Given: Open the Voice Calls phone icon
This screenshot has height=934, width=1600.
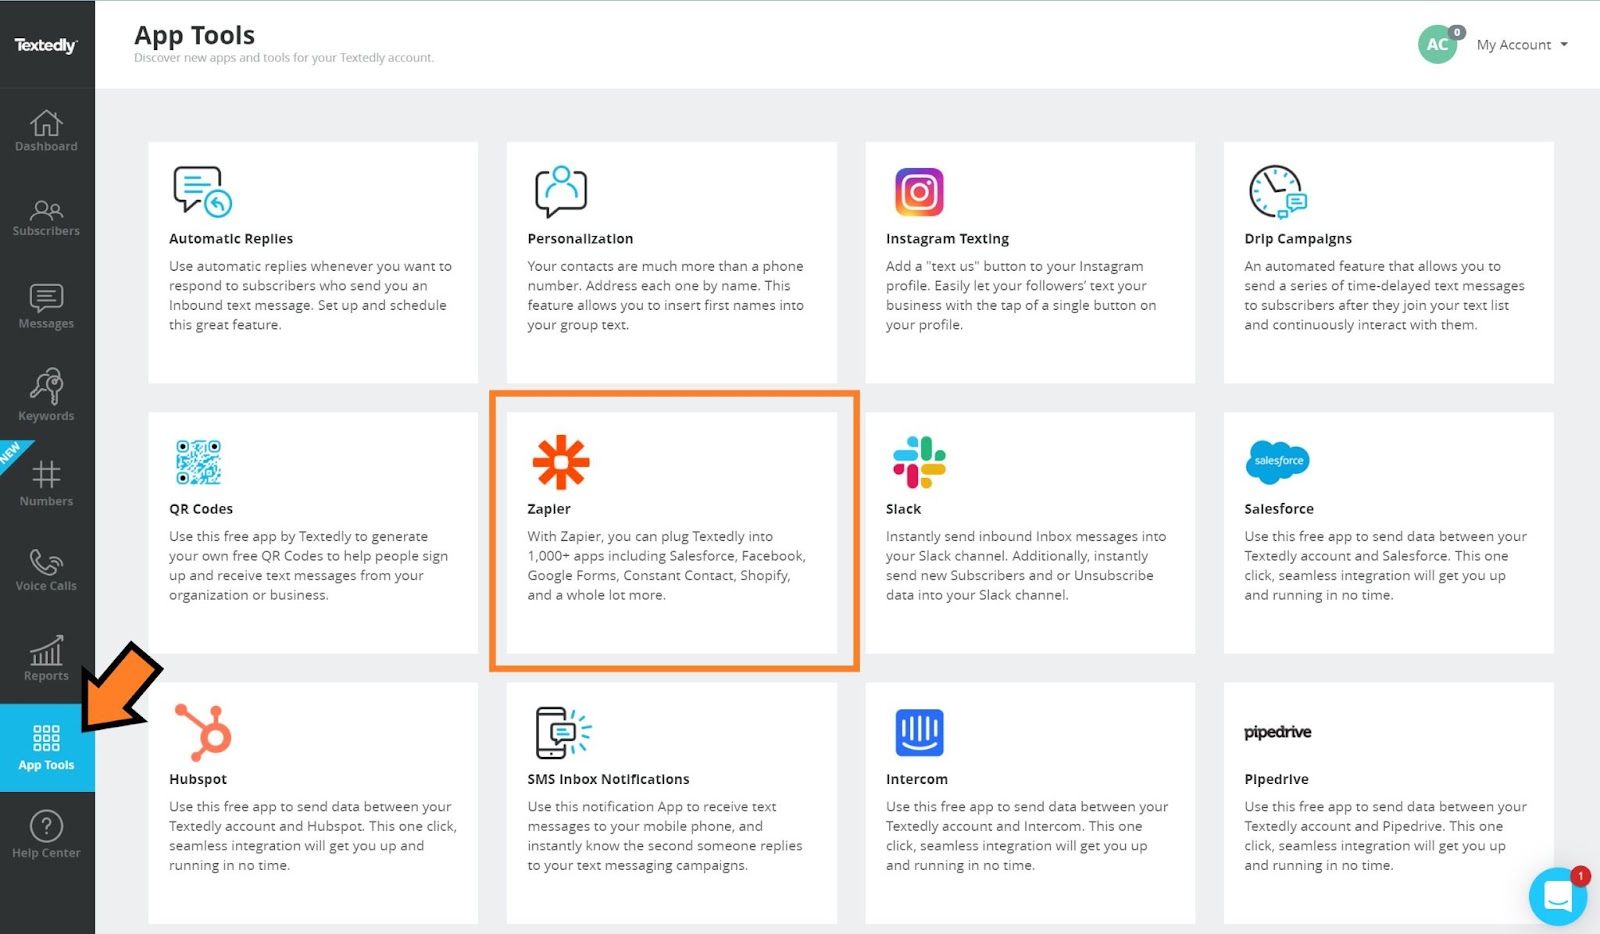Looking at the screenshot, I should [x=46, y=561].
